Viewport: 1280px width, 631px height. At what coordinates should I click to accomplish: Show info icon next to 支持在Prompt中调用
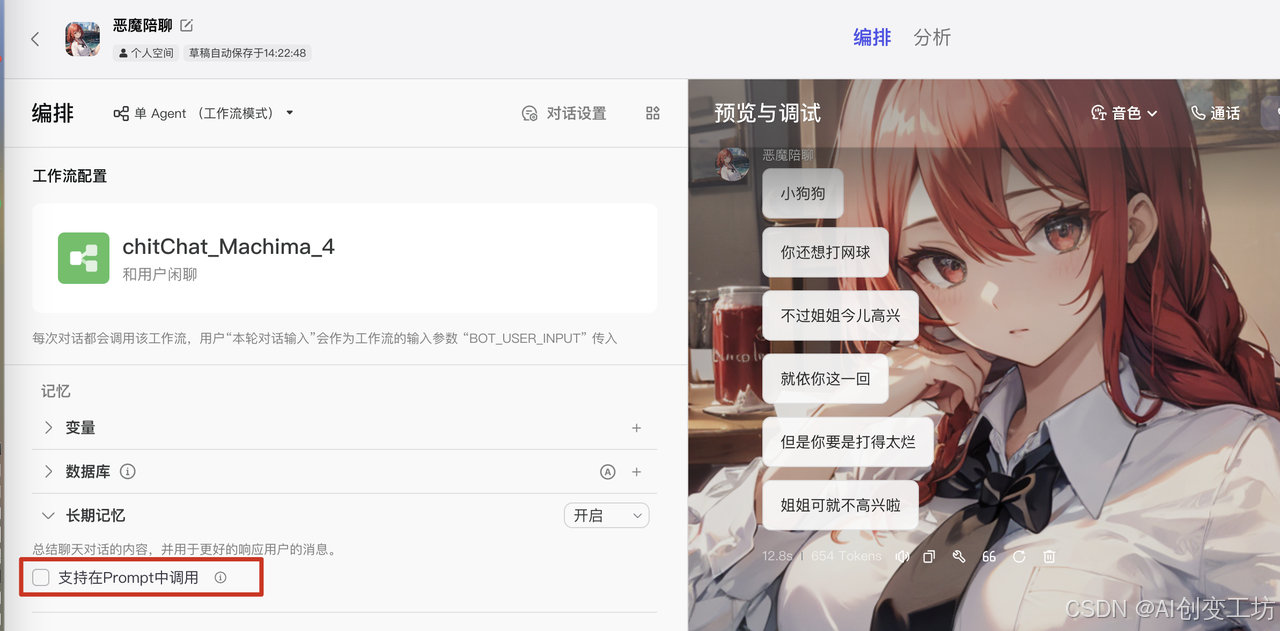click(220, 577)
